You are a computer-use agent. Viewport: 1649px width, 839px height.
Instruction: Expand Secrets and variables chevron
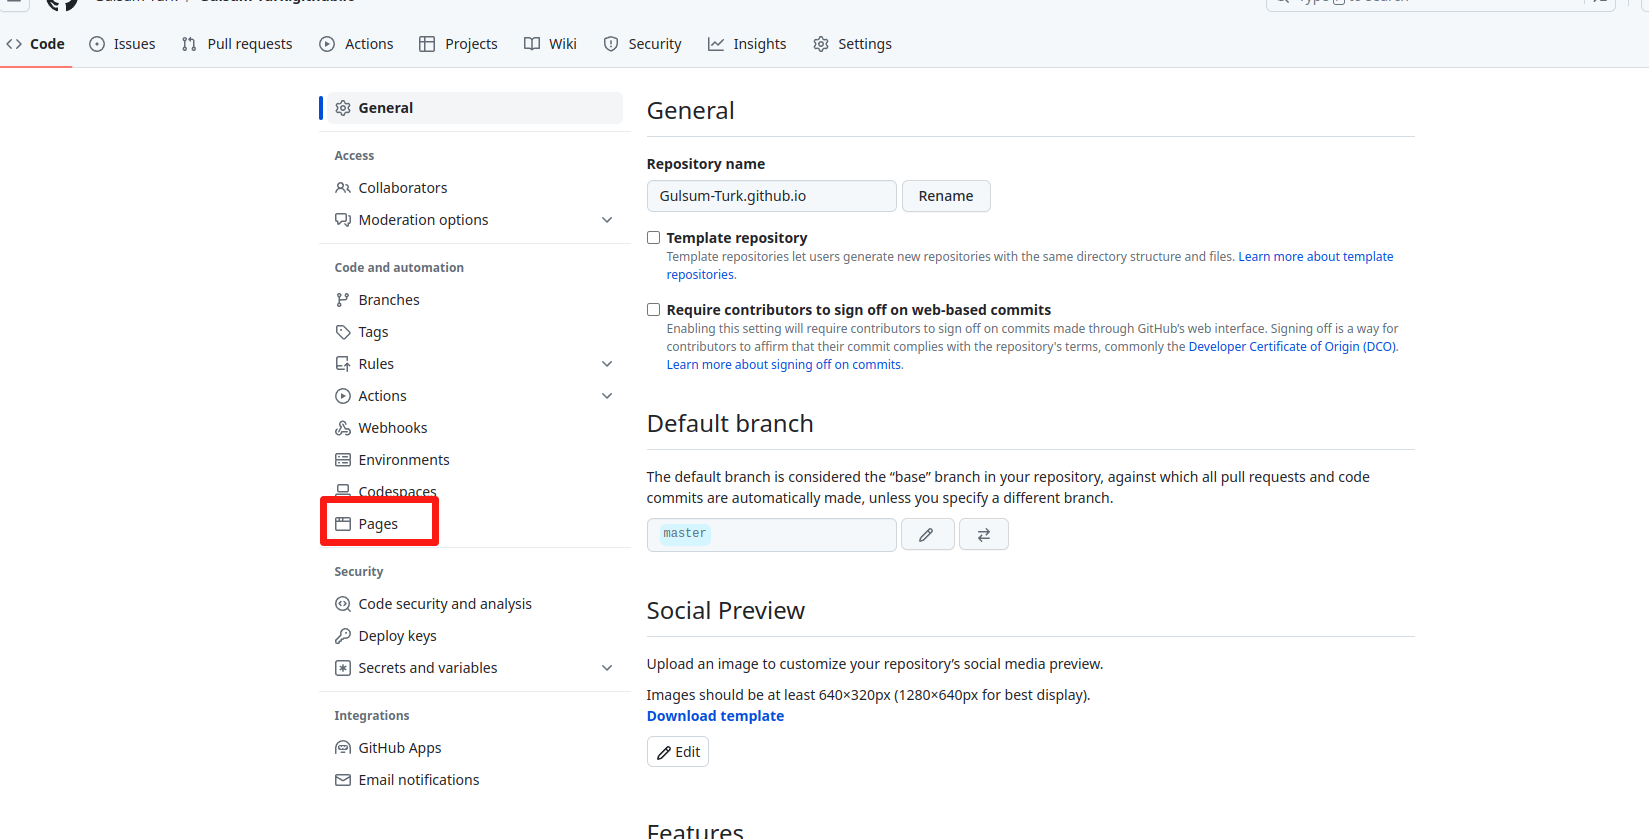tap(607, 668)
